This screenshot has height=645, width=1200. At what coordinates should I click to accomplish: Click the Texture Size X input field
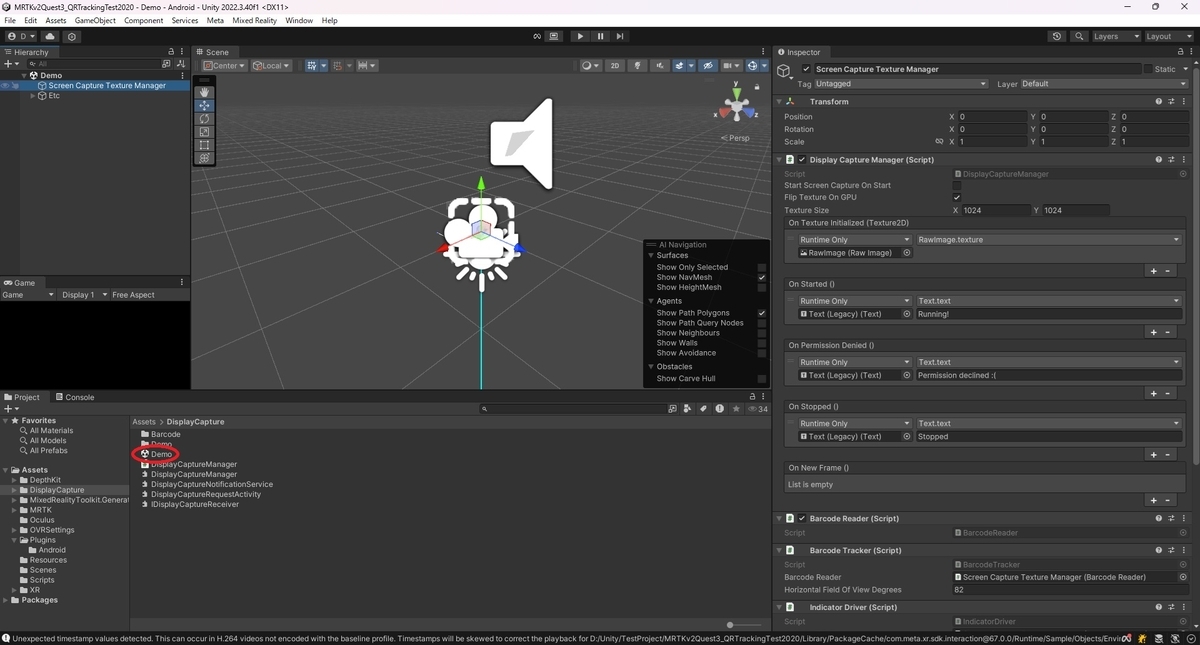994,210
